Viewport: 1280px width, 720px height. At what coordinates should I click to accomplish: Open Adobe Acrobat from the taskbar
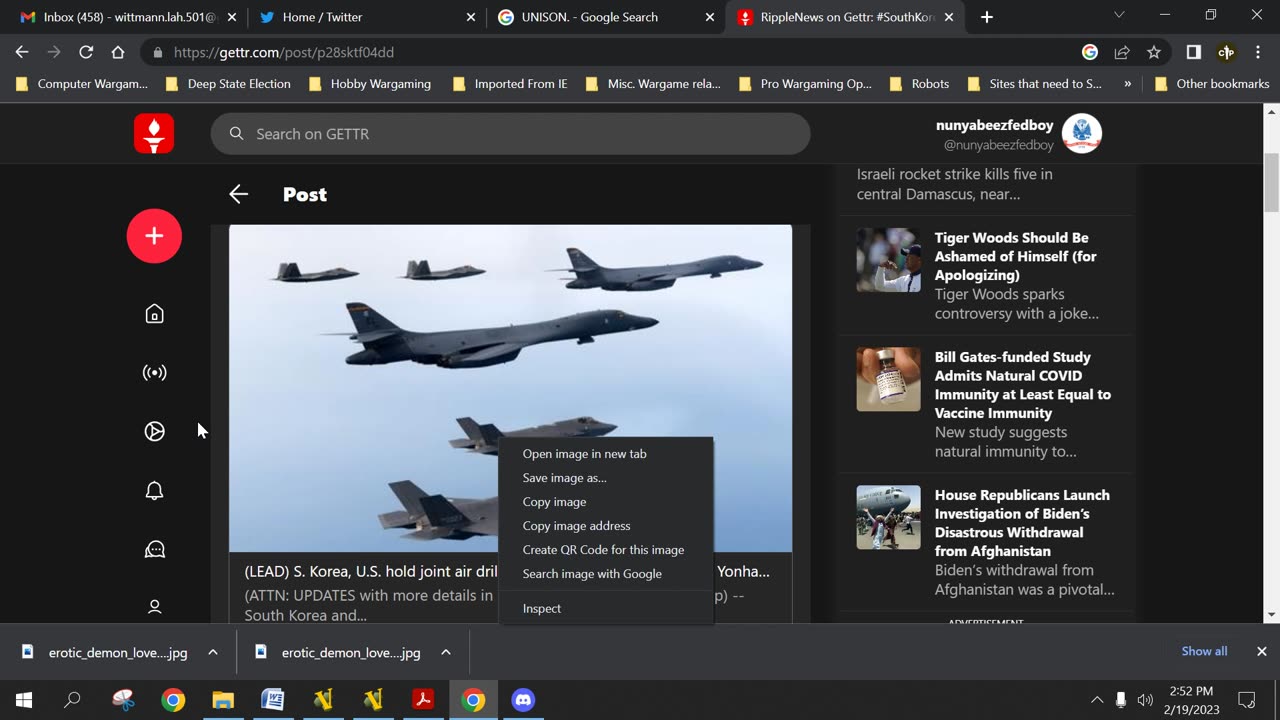(x=423, y=700)
